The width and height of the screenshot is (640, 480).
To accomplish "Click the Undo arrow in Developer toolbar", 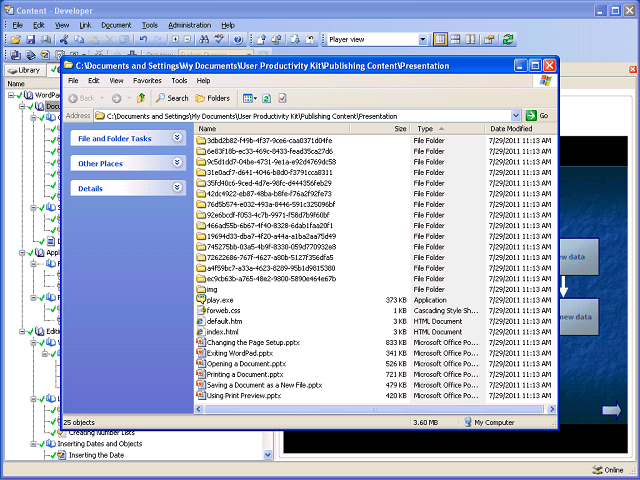I will [x=143, y=40].
